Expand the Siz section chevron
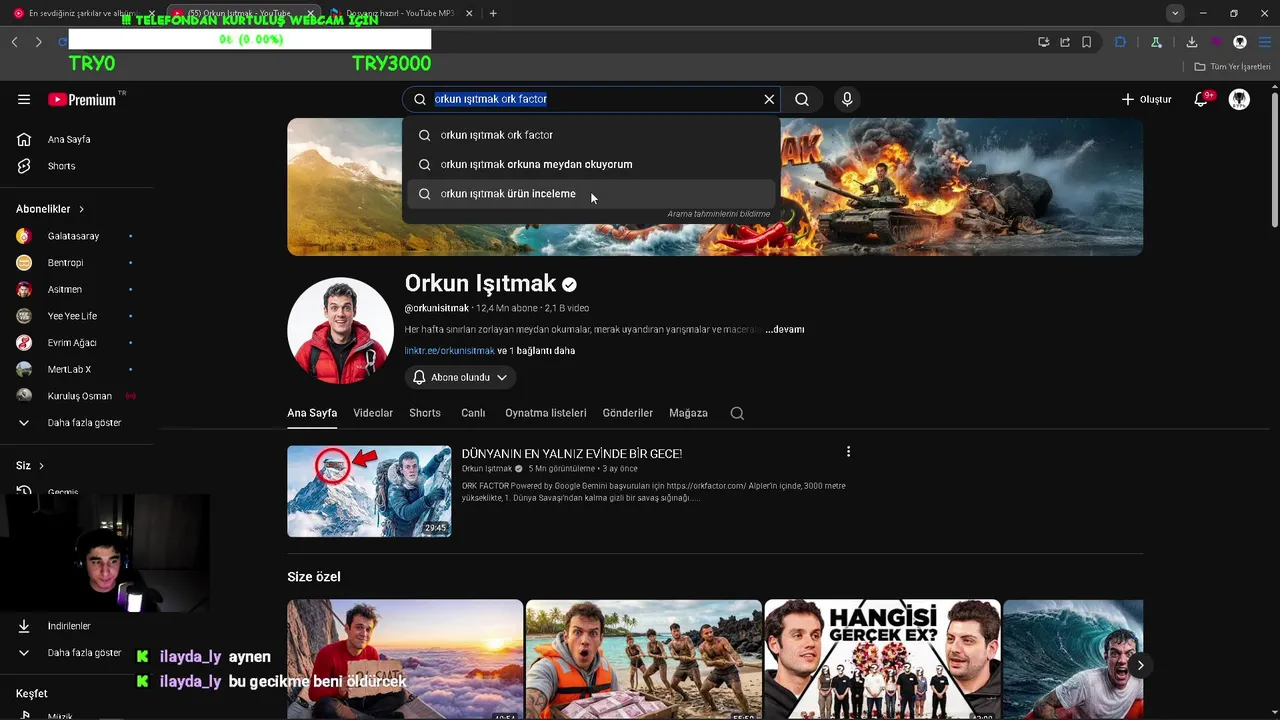 point(41,466)
